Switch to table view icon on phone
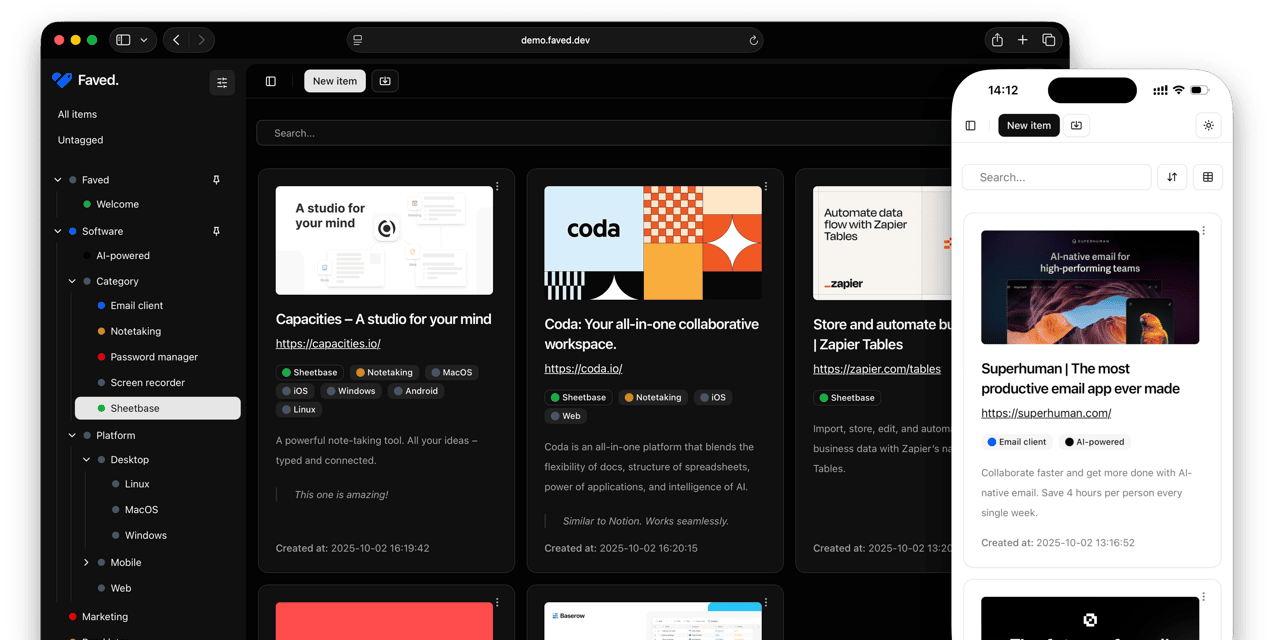Viewport: 1280px width, 640px height. 1208,177
